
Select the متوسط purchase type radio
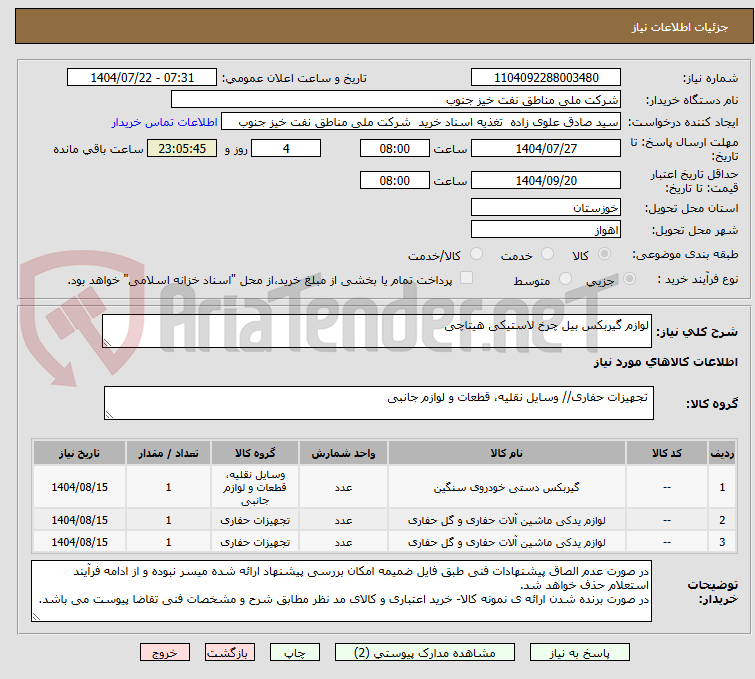pos(565,279)
